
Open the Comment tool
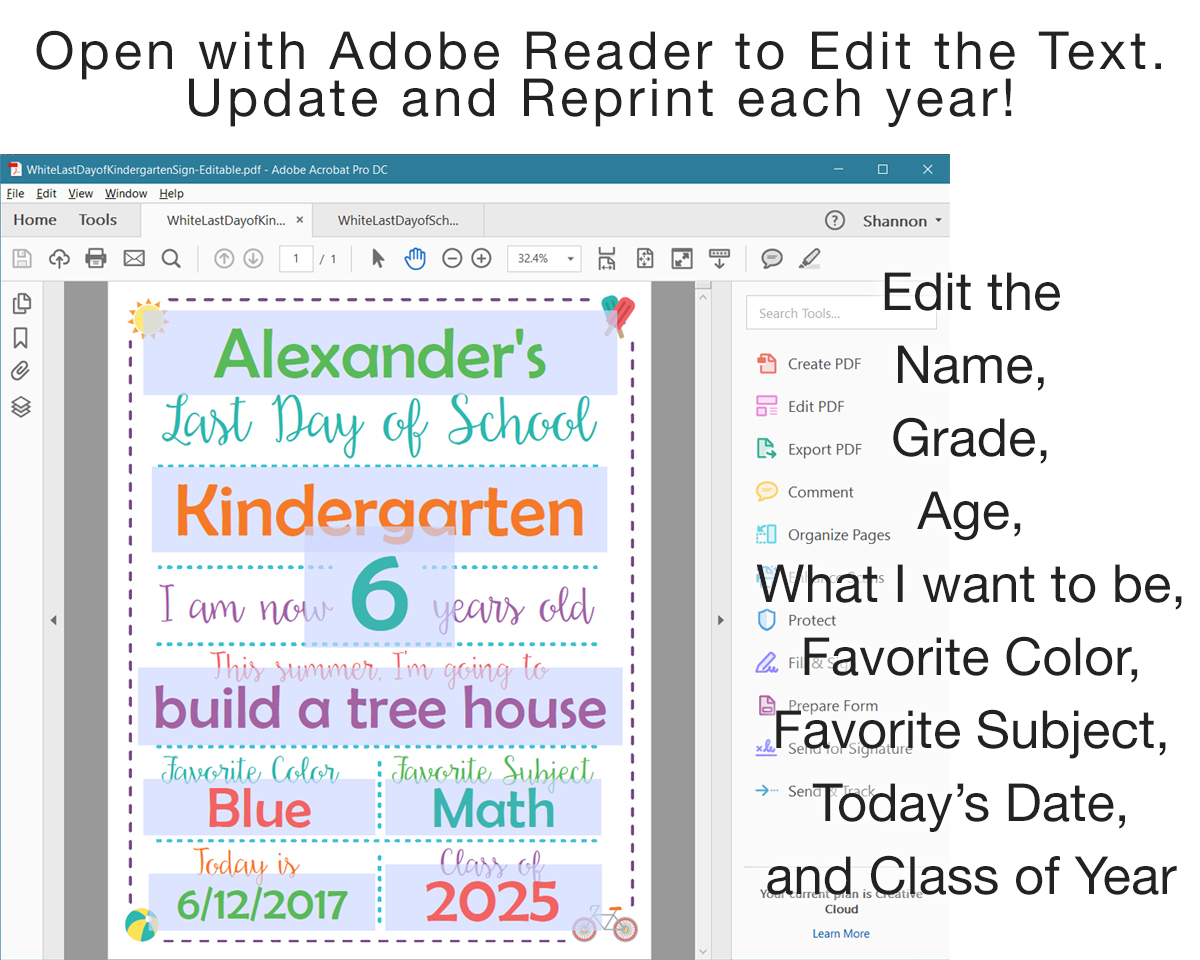pyautogui.click(x=805, y=492)
